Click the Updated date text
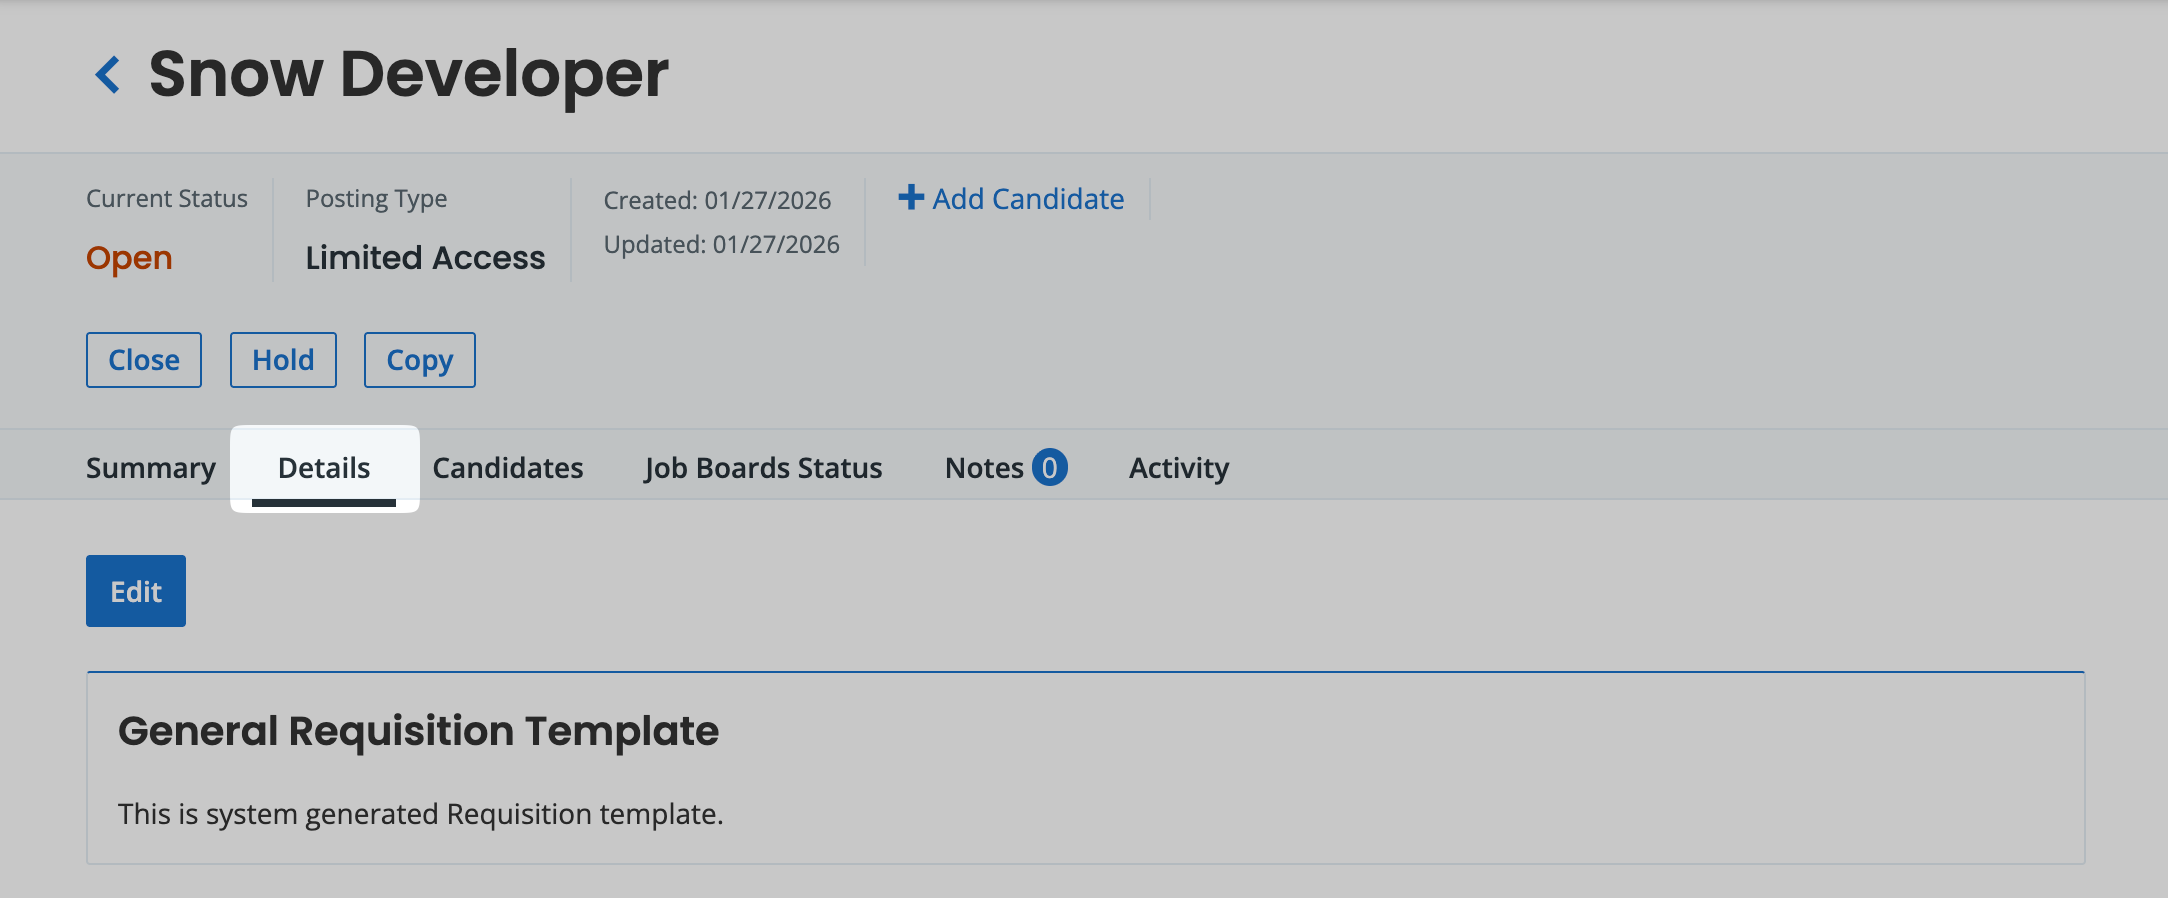The height and width of the screenshot is (898, 2168). tap(721, 245)
